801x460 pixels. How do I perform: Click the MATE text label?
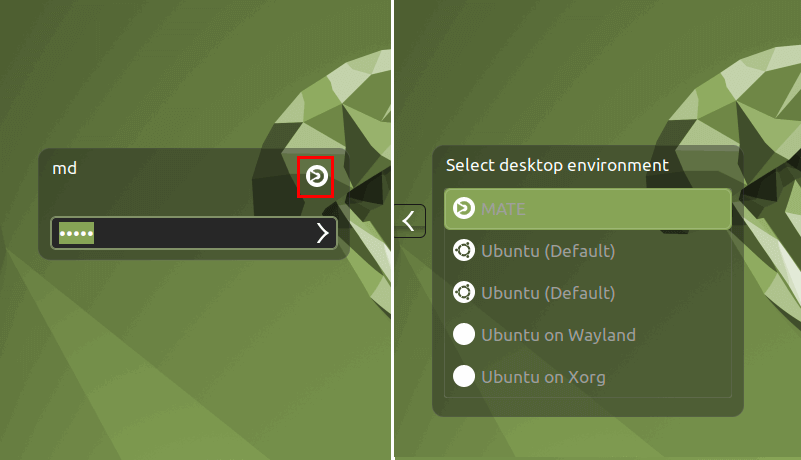coord(503,209)
